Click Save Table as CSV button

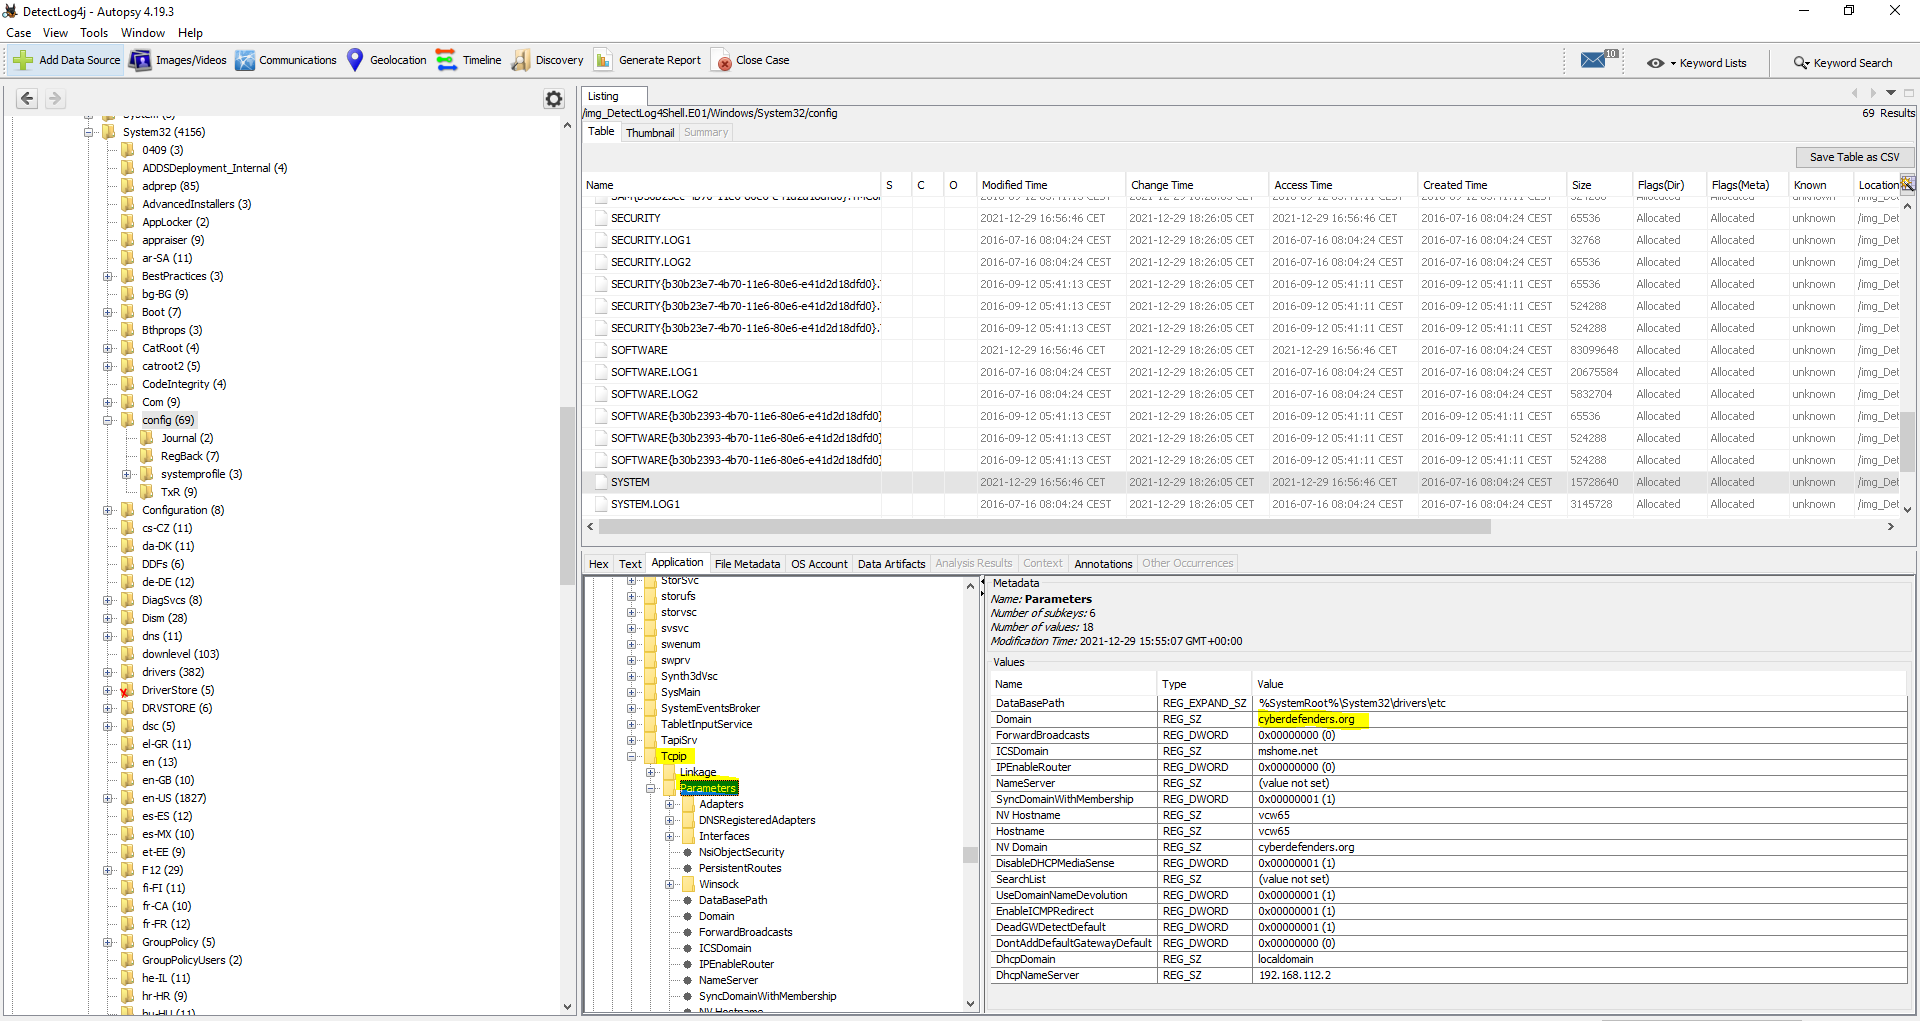pos(1854,157)
